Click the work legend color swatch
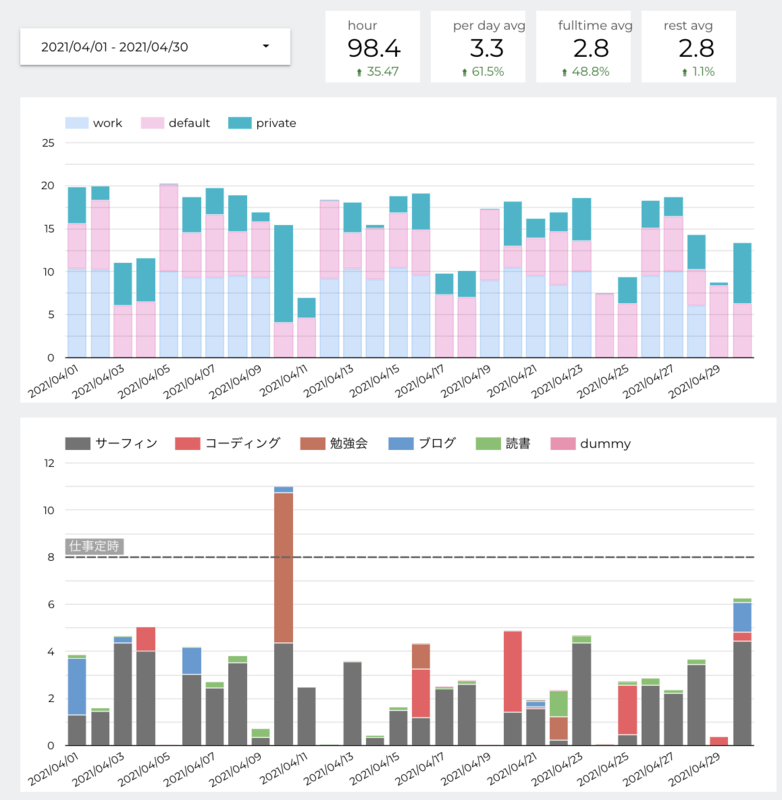782x800 pixels. pos(77,123)
